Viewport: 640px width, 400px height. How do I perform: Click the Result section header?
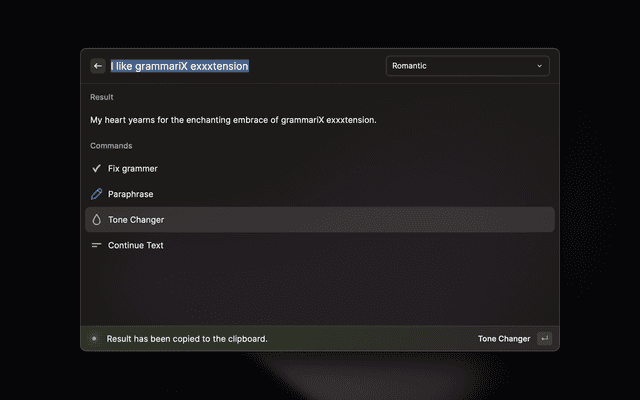click(102, 97)
